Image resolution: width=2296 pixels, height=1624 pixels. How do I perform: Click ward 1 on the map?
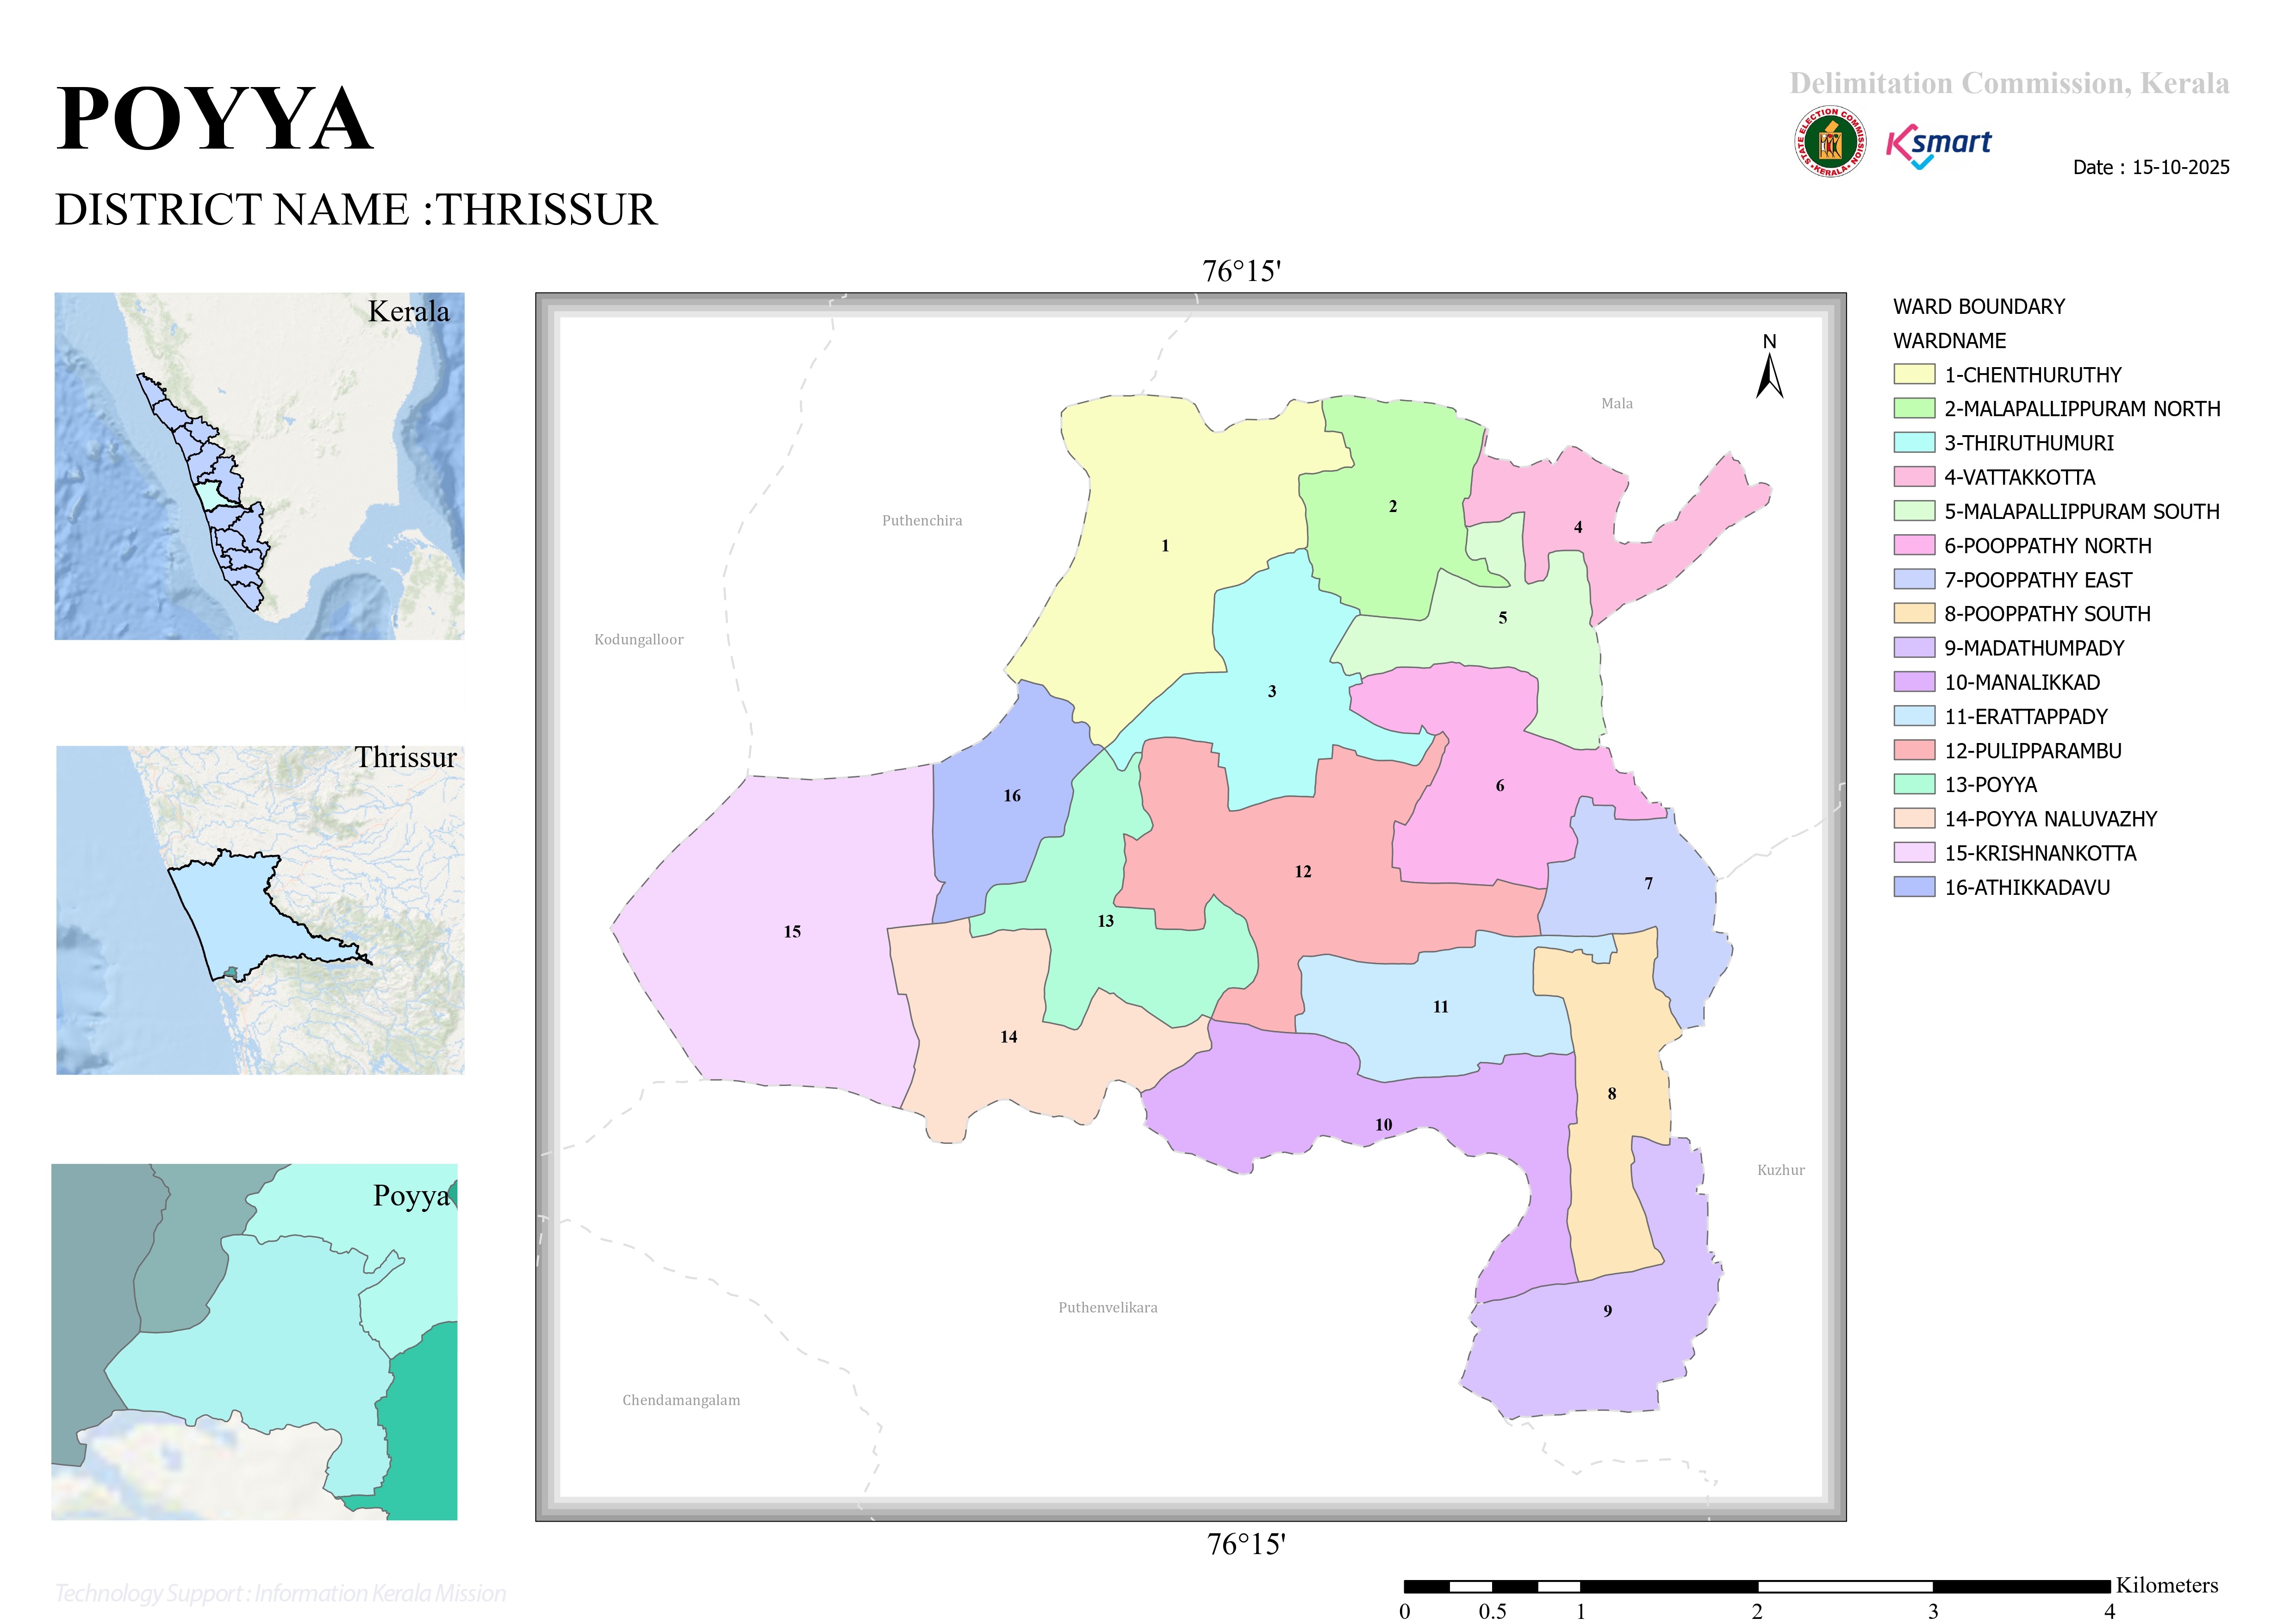pyautogui.click(x=1164, y=546)
